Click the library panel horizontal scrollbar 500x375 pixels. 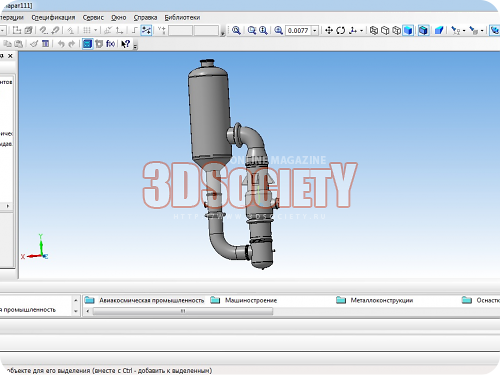[x=183, y=311]
